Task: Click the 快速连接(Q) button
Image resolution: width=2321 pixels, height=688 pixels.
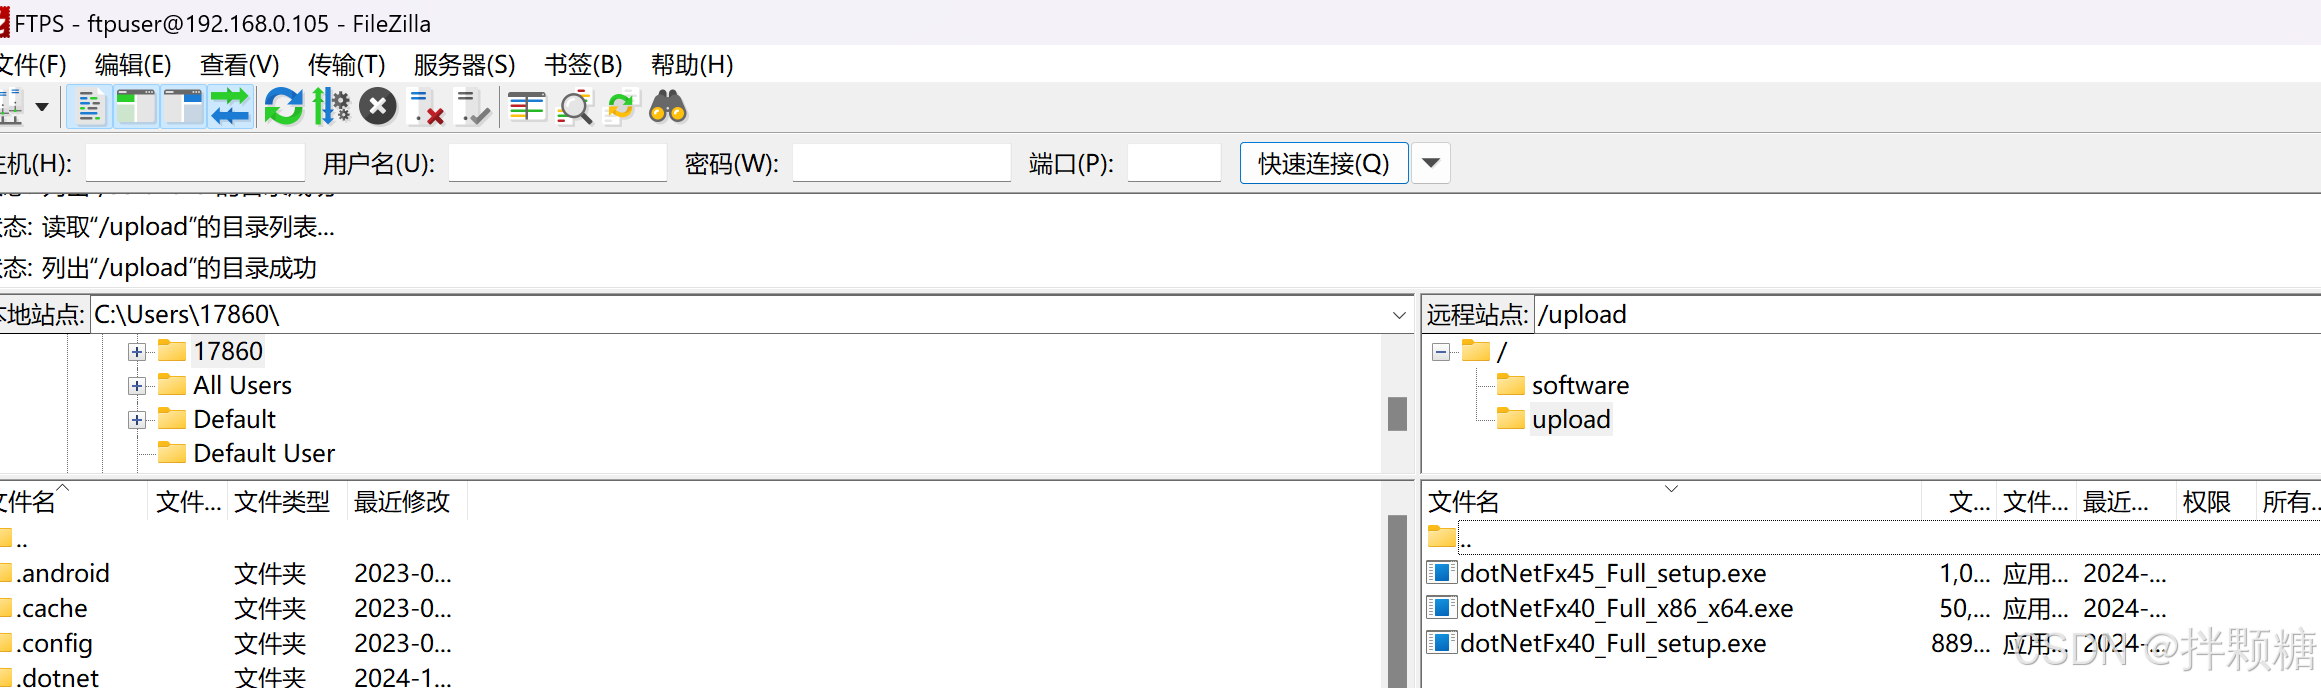Action: (1324, 163)
